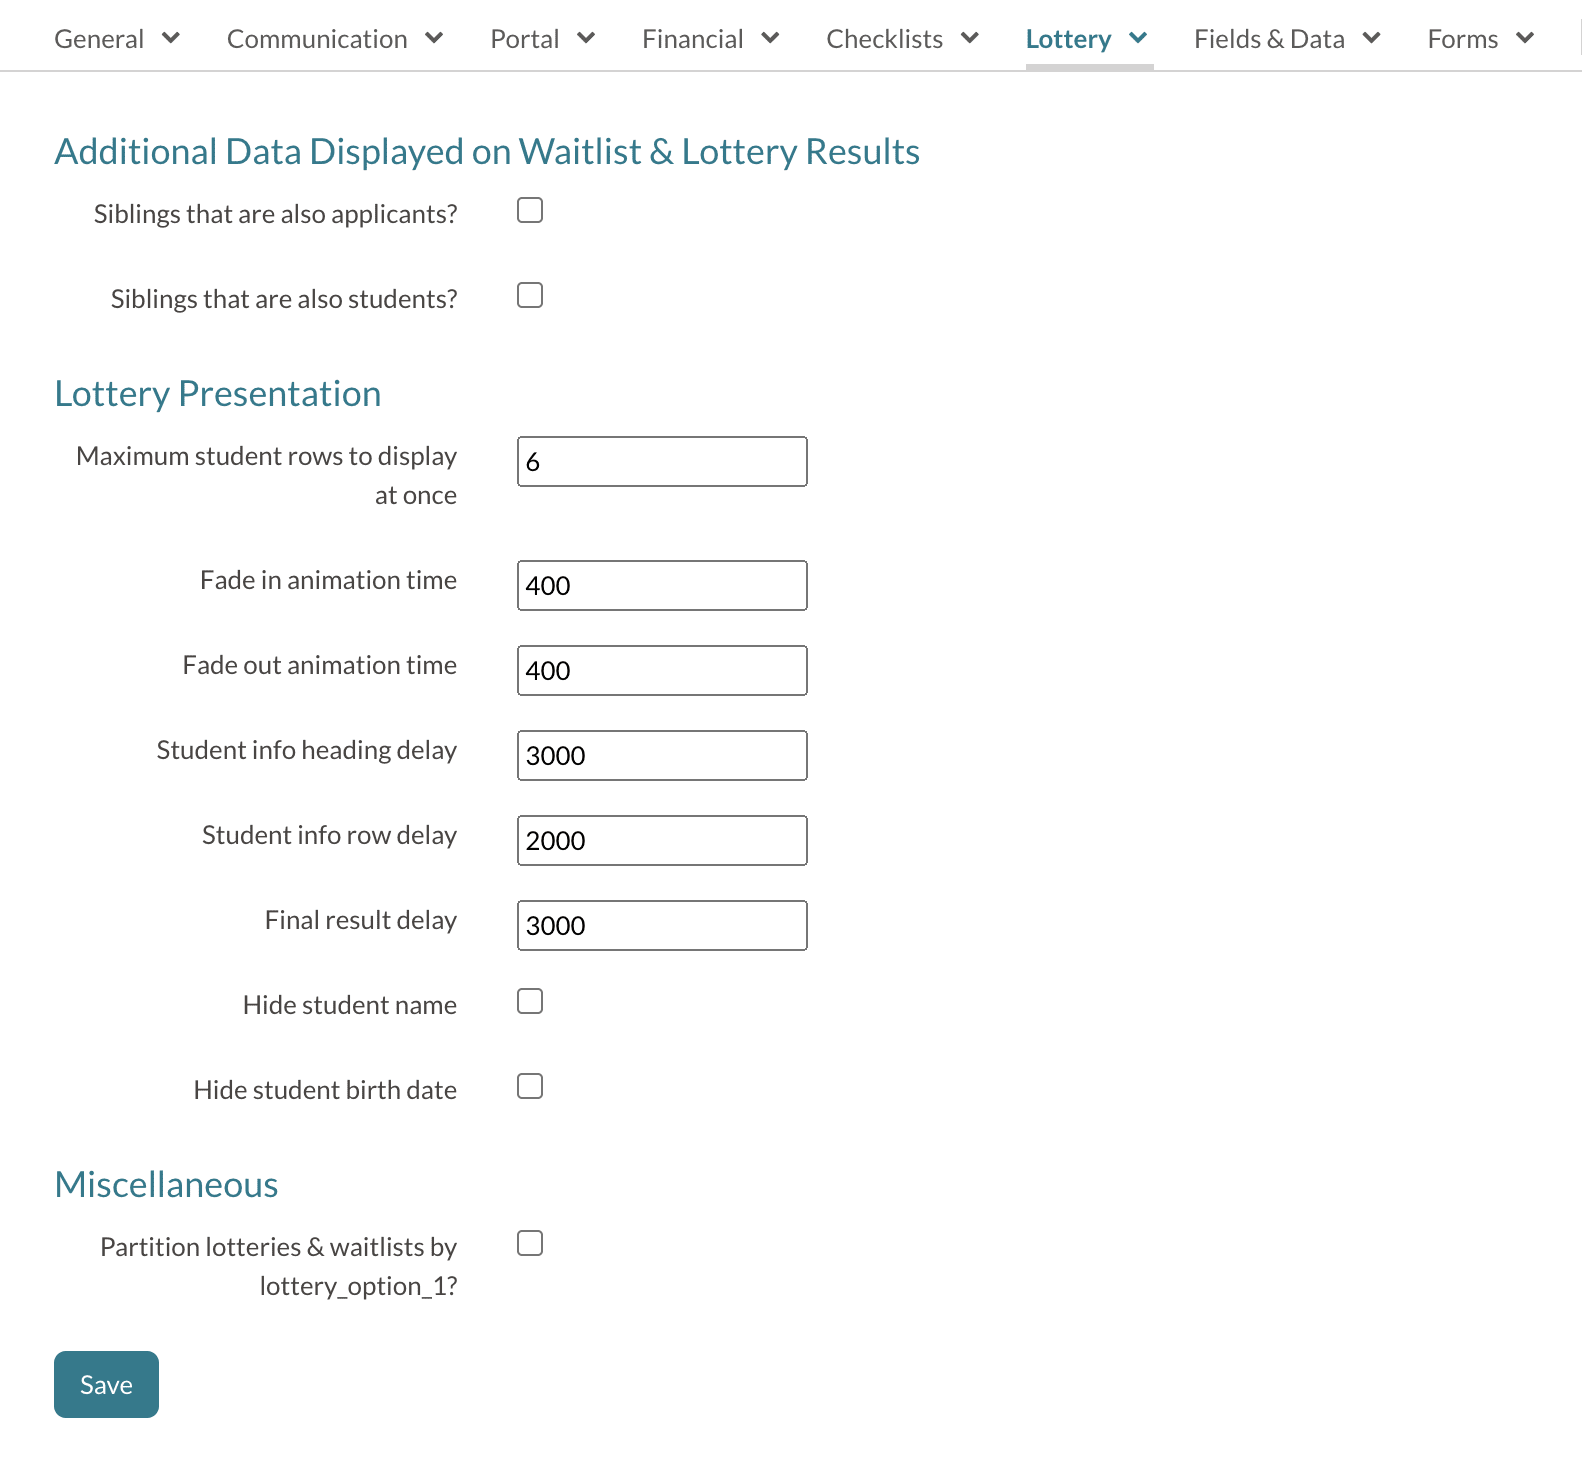The image size is (1582, 1470).
Task: Click the final result delay box
Action: click(x=662, y=926)
